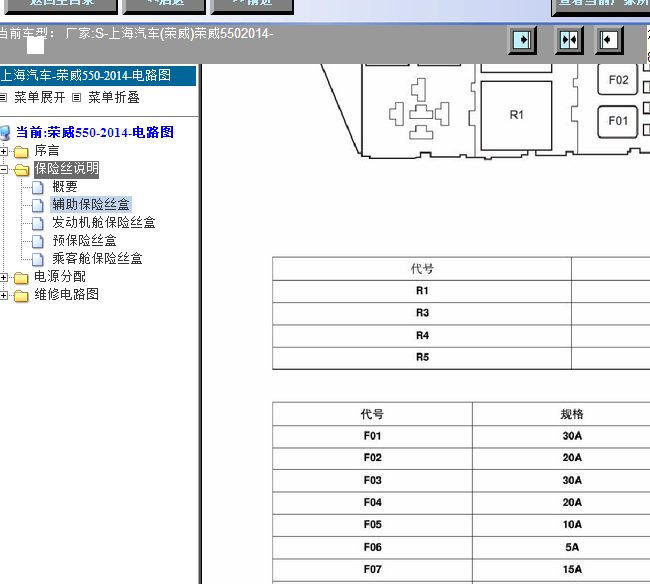Click the 菜单展开 list icon
The image size is (650, 584).
3,98
